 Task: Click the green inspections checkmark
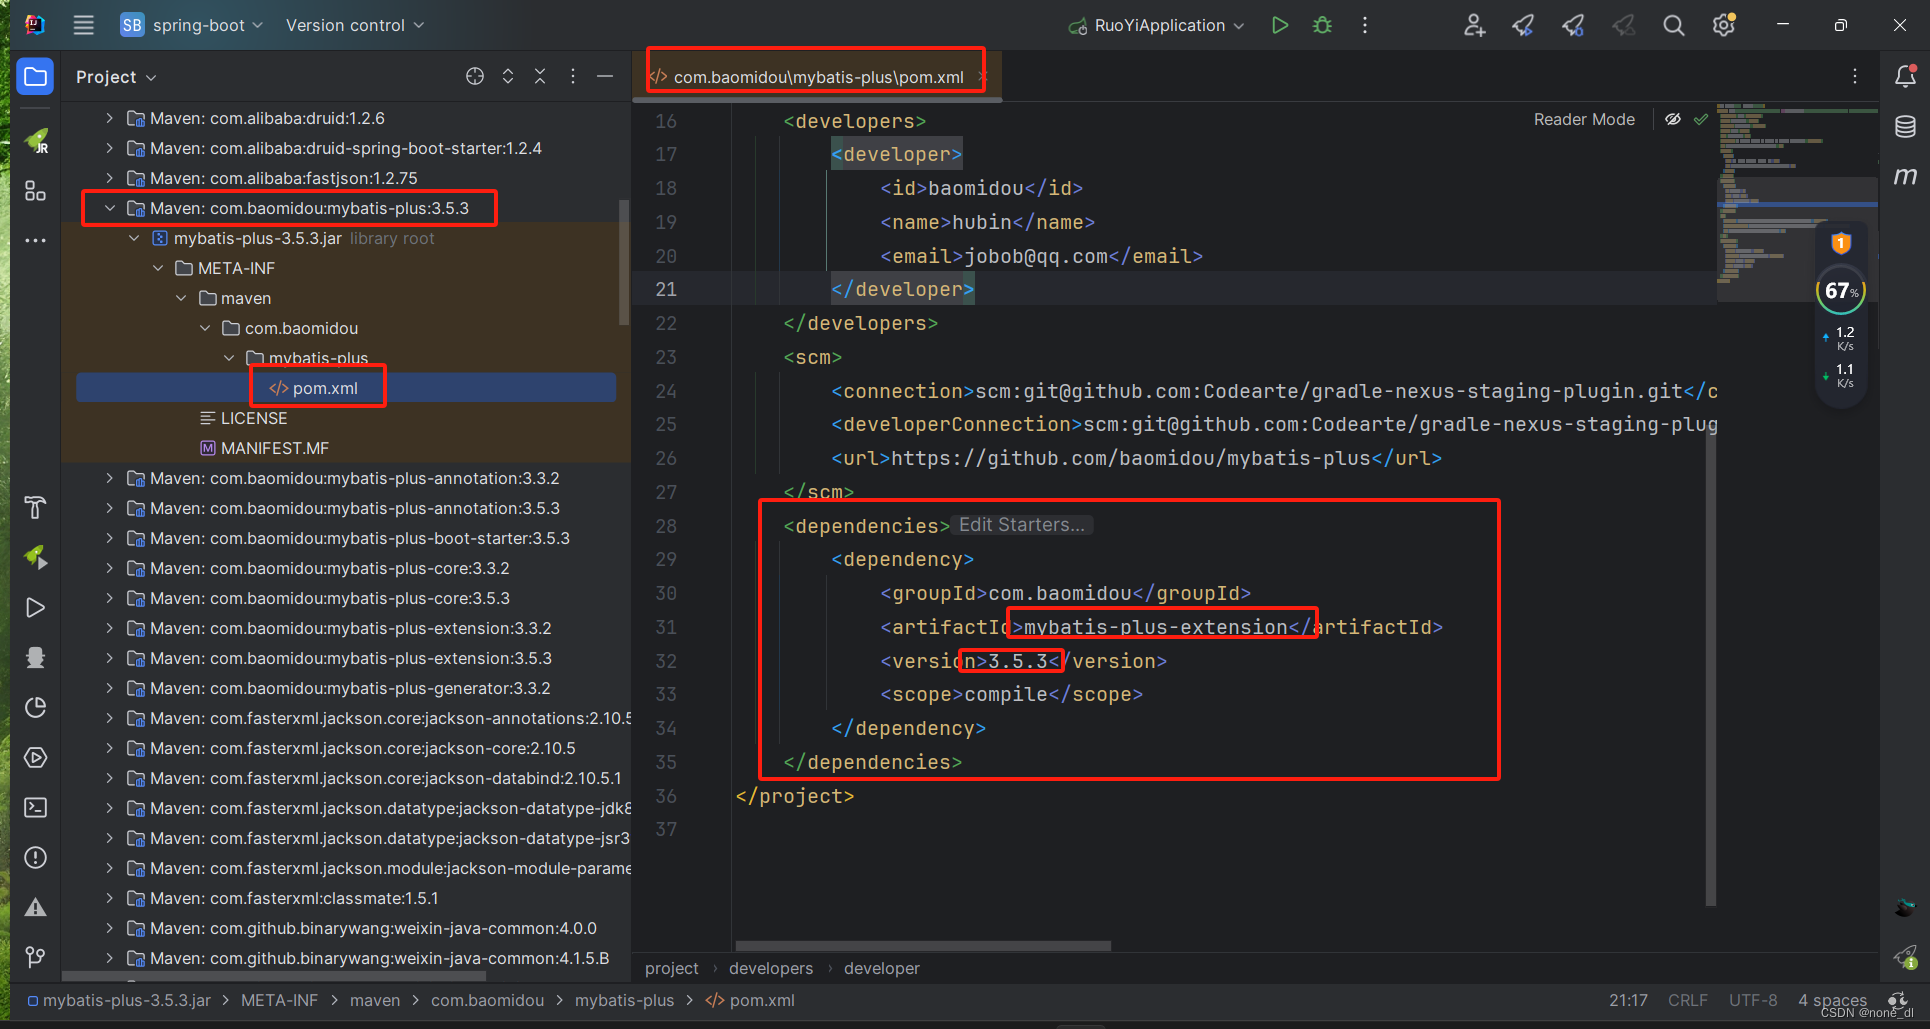pos(1701,118)
